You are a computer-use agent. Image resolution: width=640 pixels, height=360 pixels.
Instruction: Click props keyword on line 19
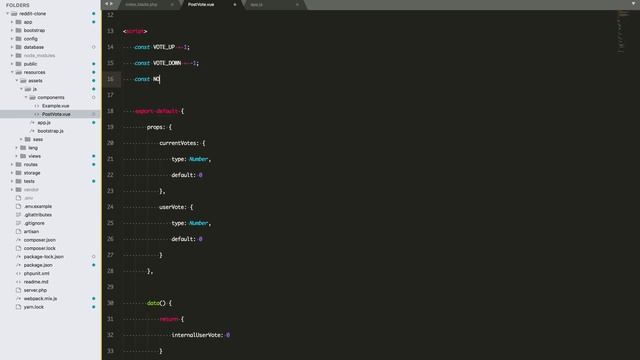pyautogui.click(x=155, y=127)
